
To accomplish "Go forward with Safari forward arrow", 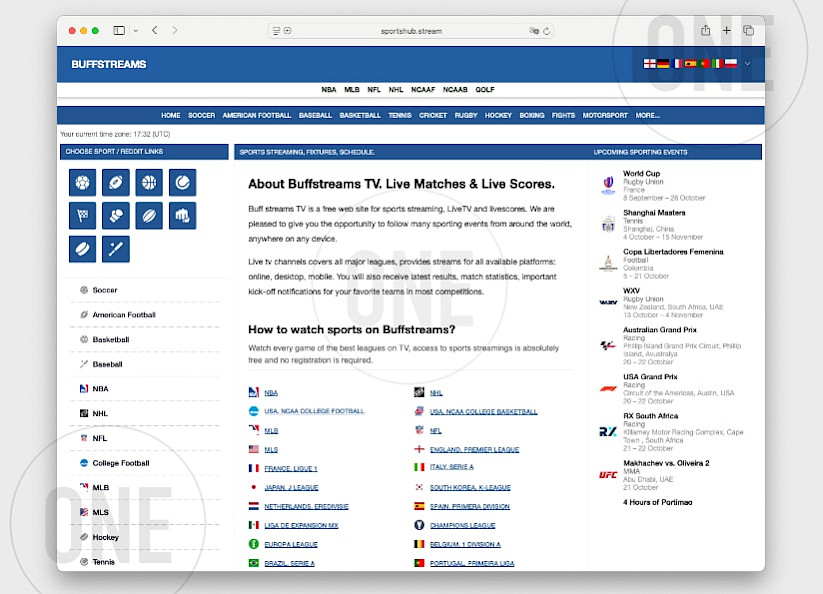I will [175, 30].
